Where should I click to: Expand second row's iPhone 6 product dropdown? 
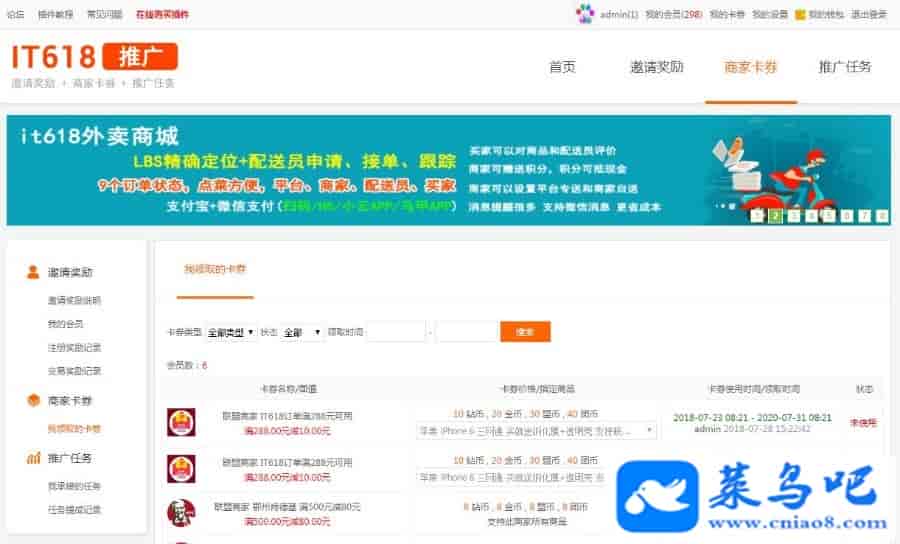pos(511,477)
